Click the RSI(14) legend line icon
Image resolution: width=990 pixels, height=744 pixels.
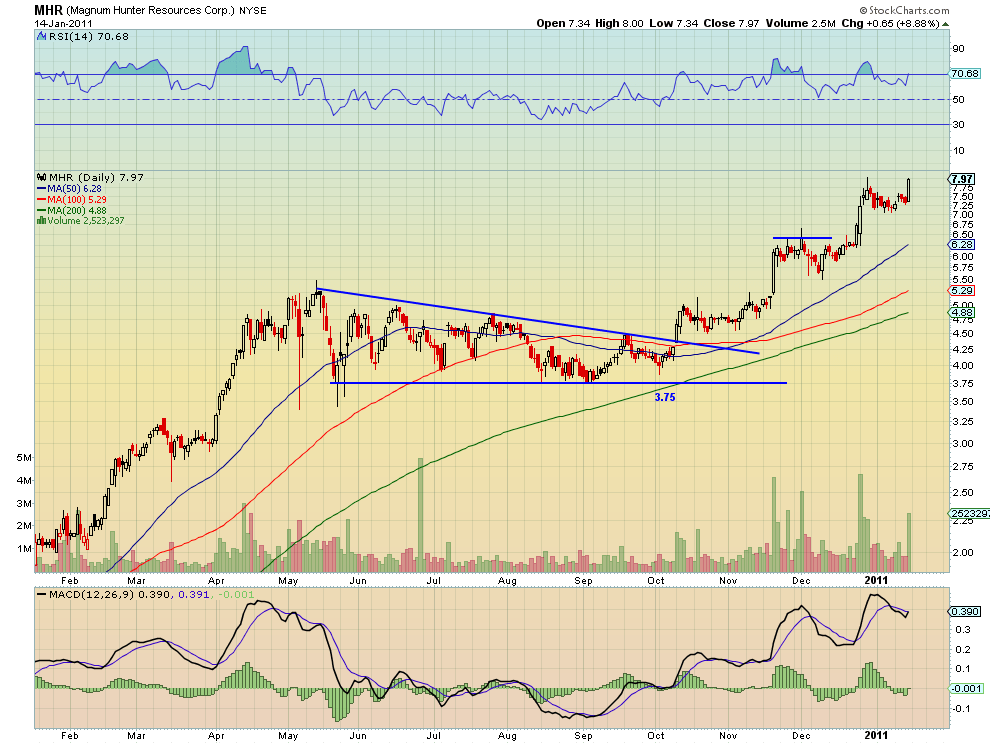tap(42, 37)
